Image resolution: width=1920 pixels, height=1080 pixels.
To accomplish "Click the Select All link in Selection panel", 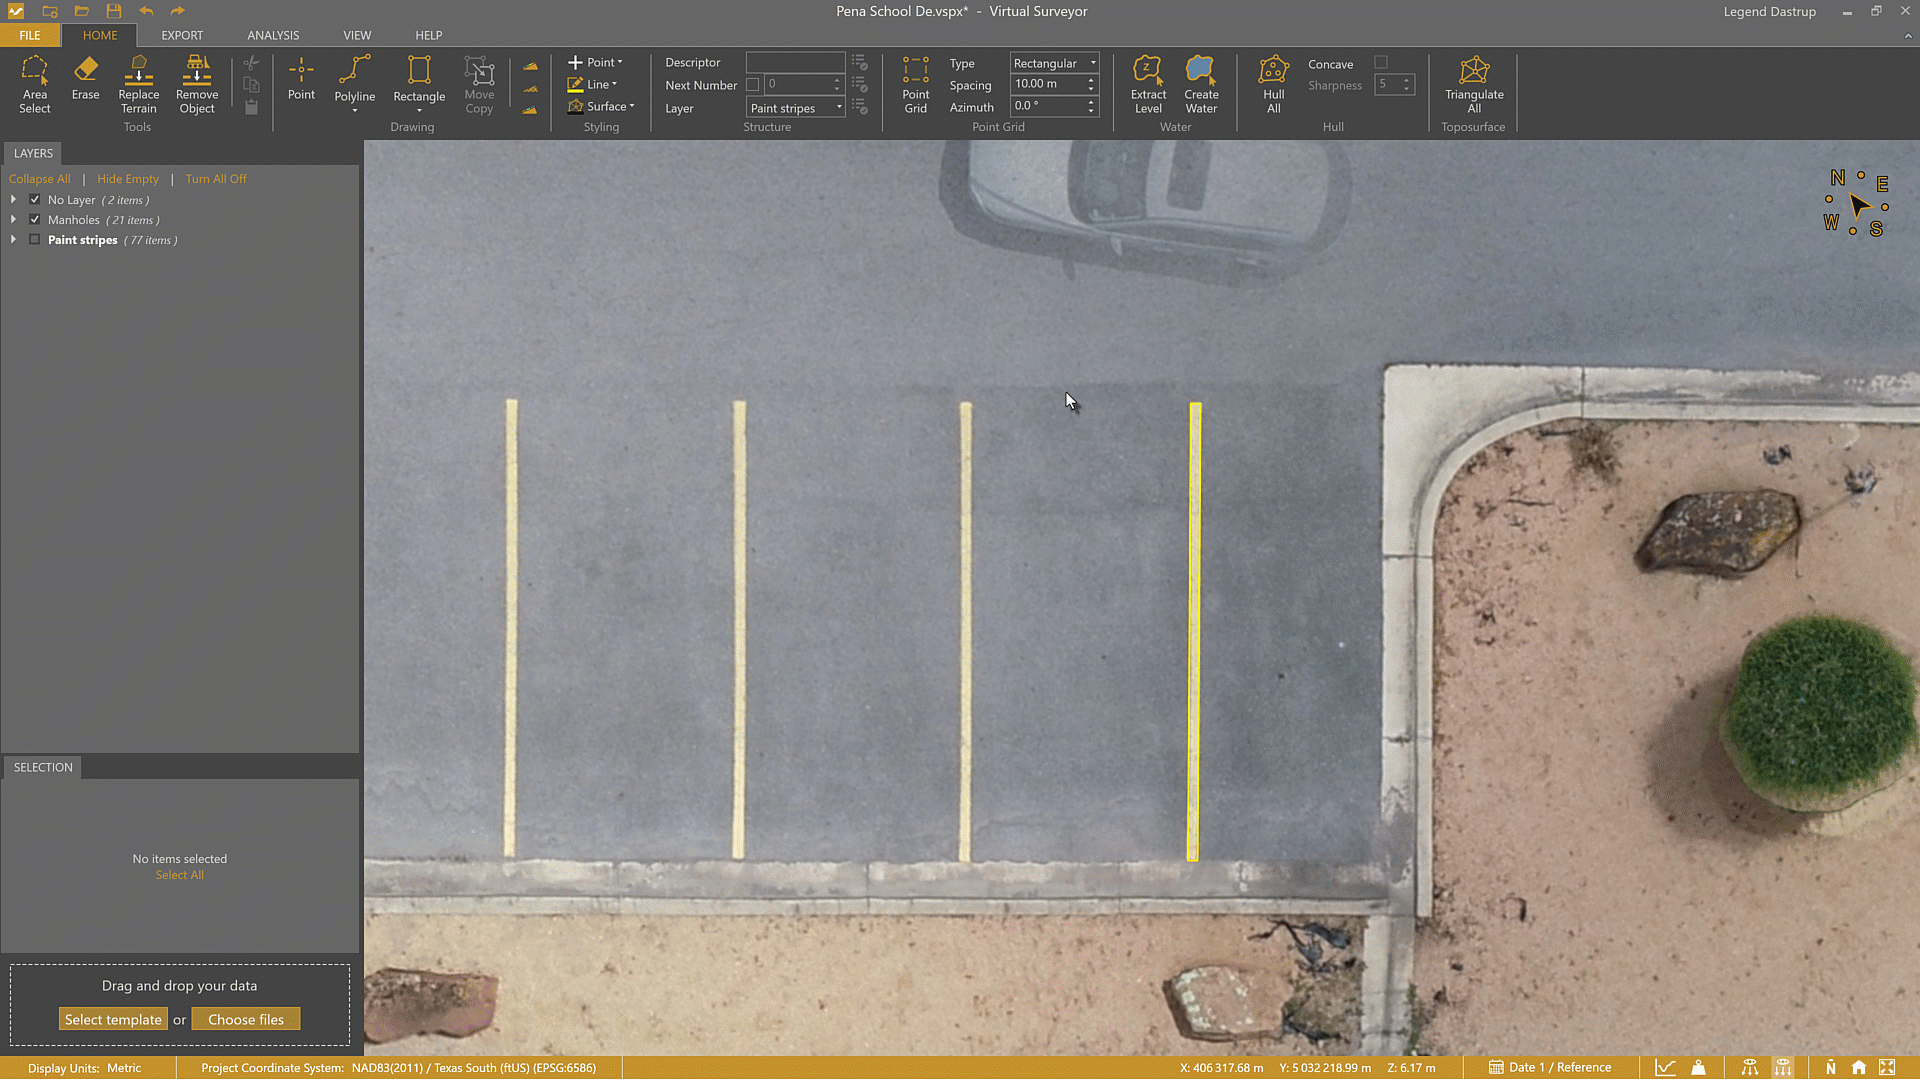I will (179, 874).
